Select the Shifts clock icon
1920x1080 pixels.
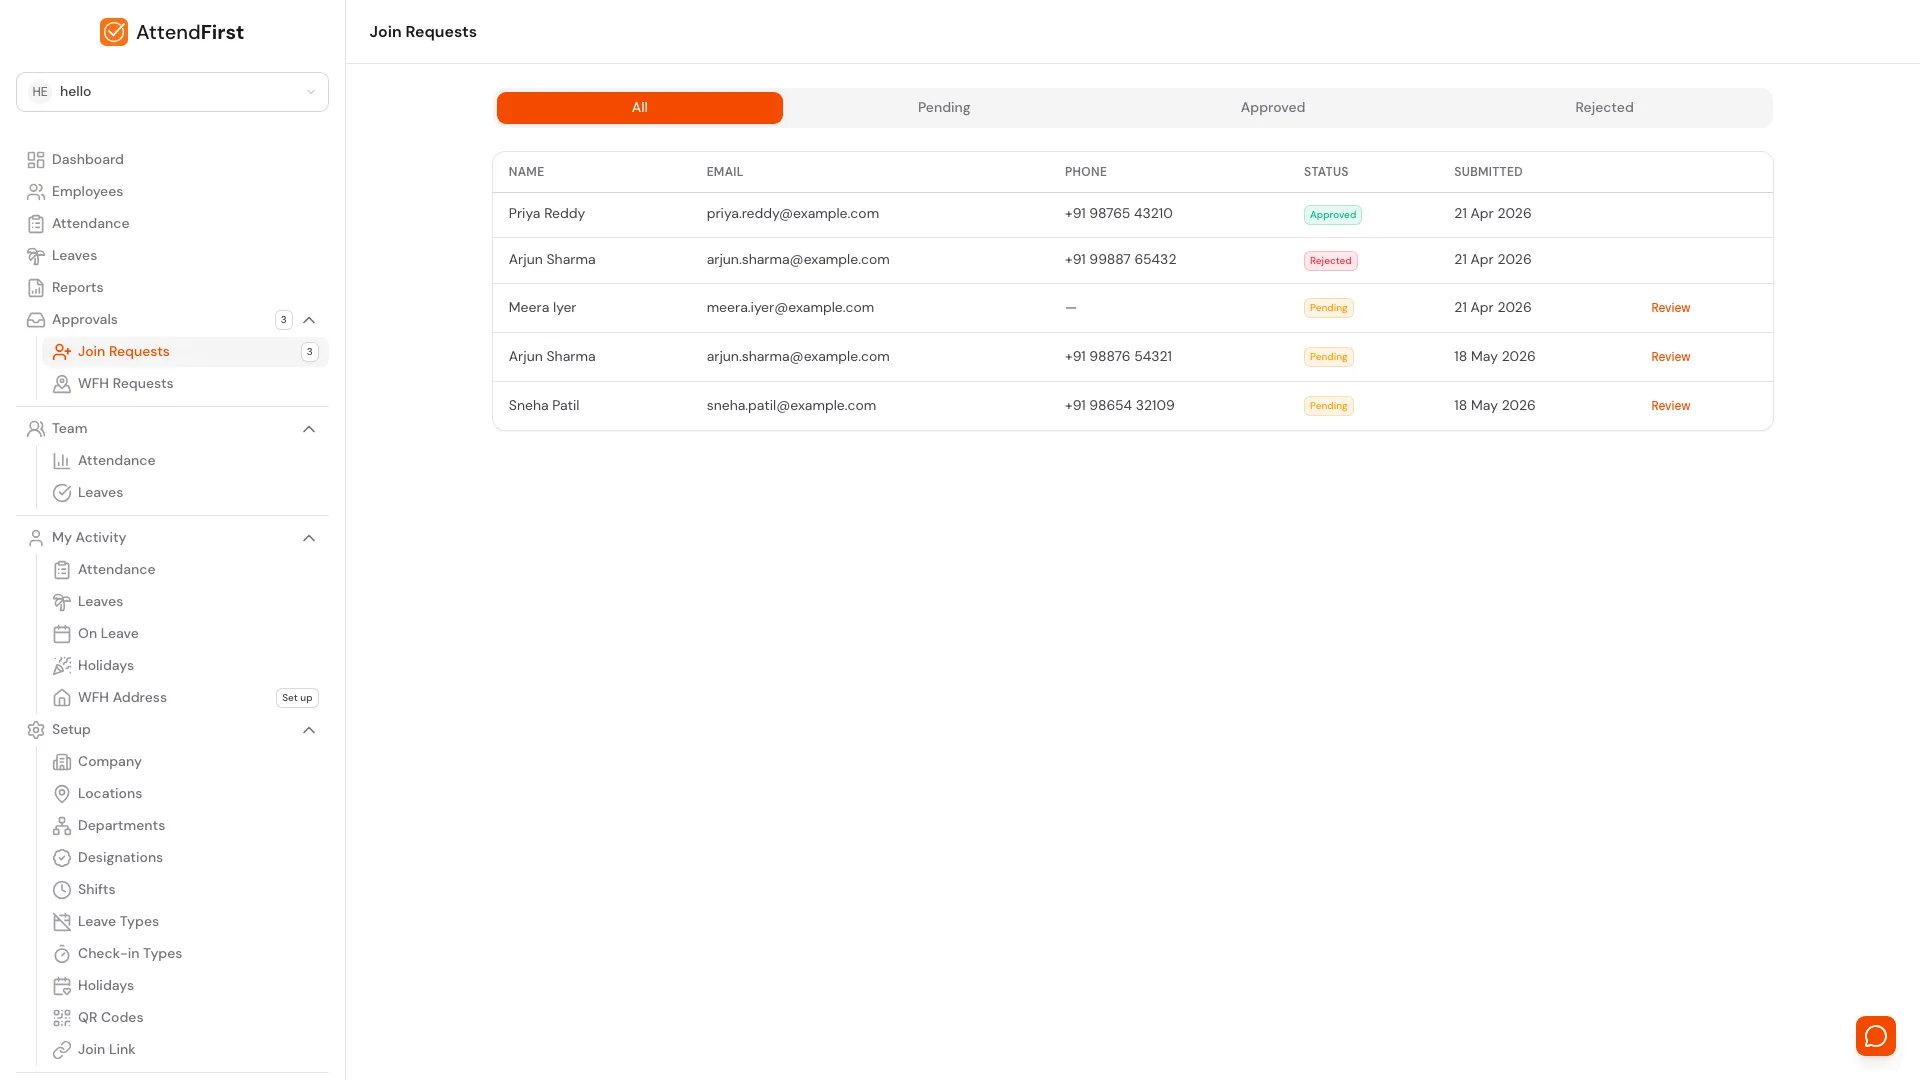point(62,890)
